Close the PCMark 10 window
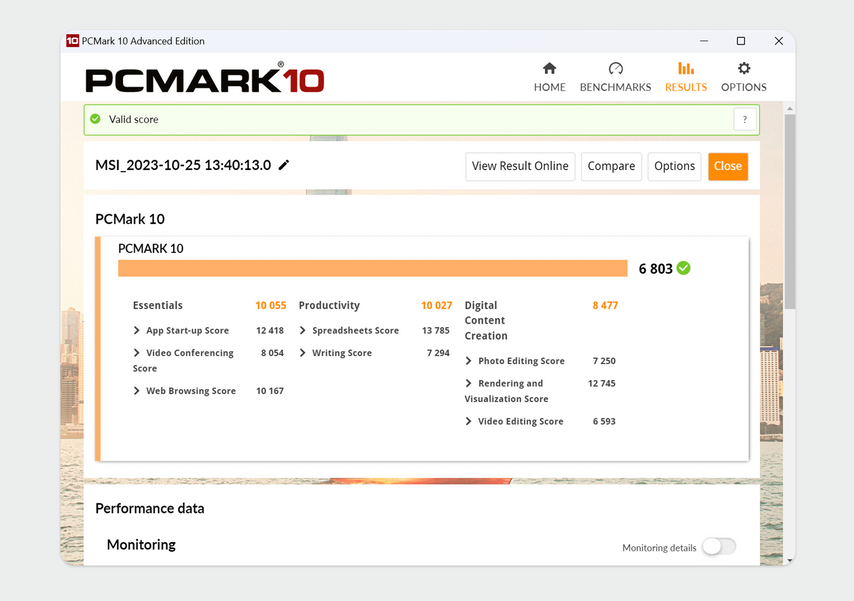This screenshot has width=854, height=601. coord(779,41)
